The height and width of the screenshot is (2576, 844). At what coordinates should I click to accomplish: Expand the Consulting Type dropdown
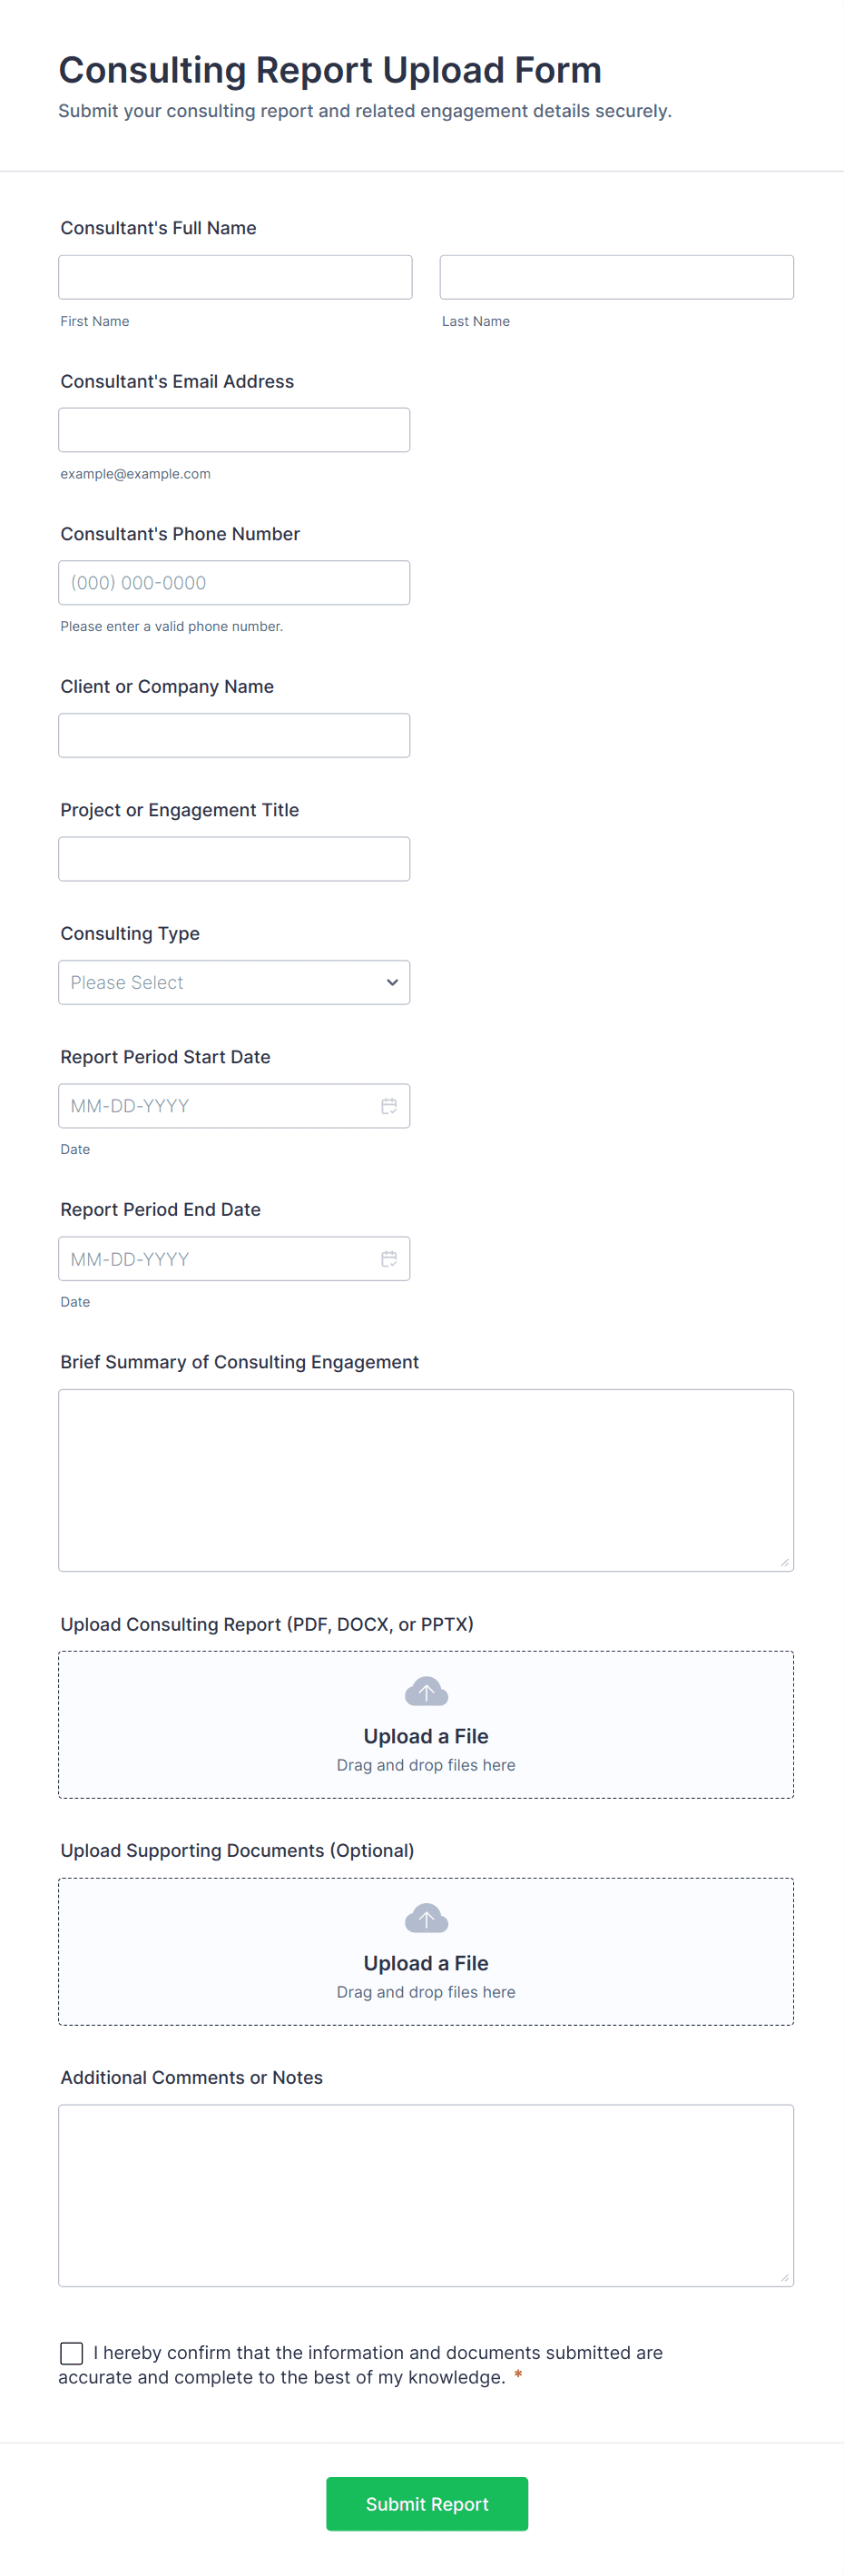[234, 983]
